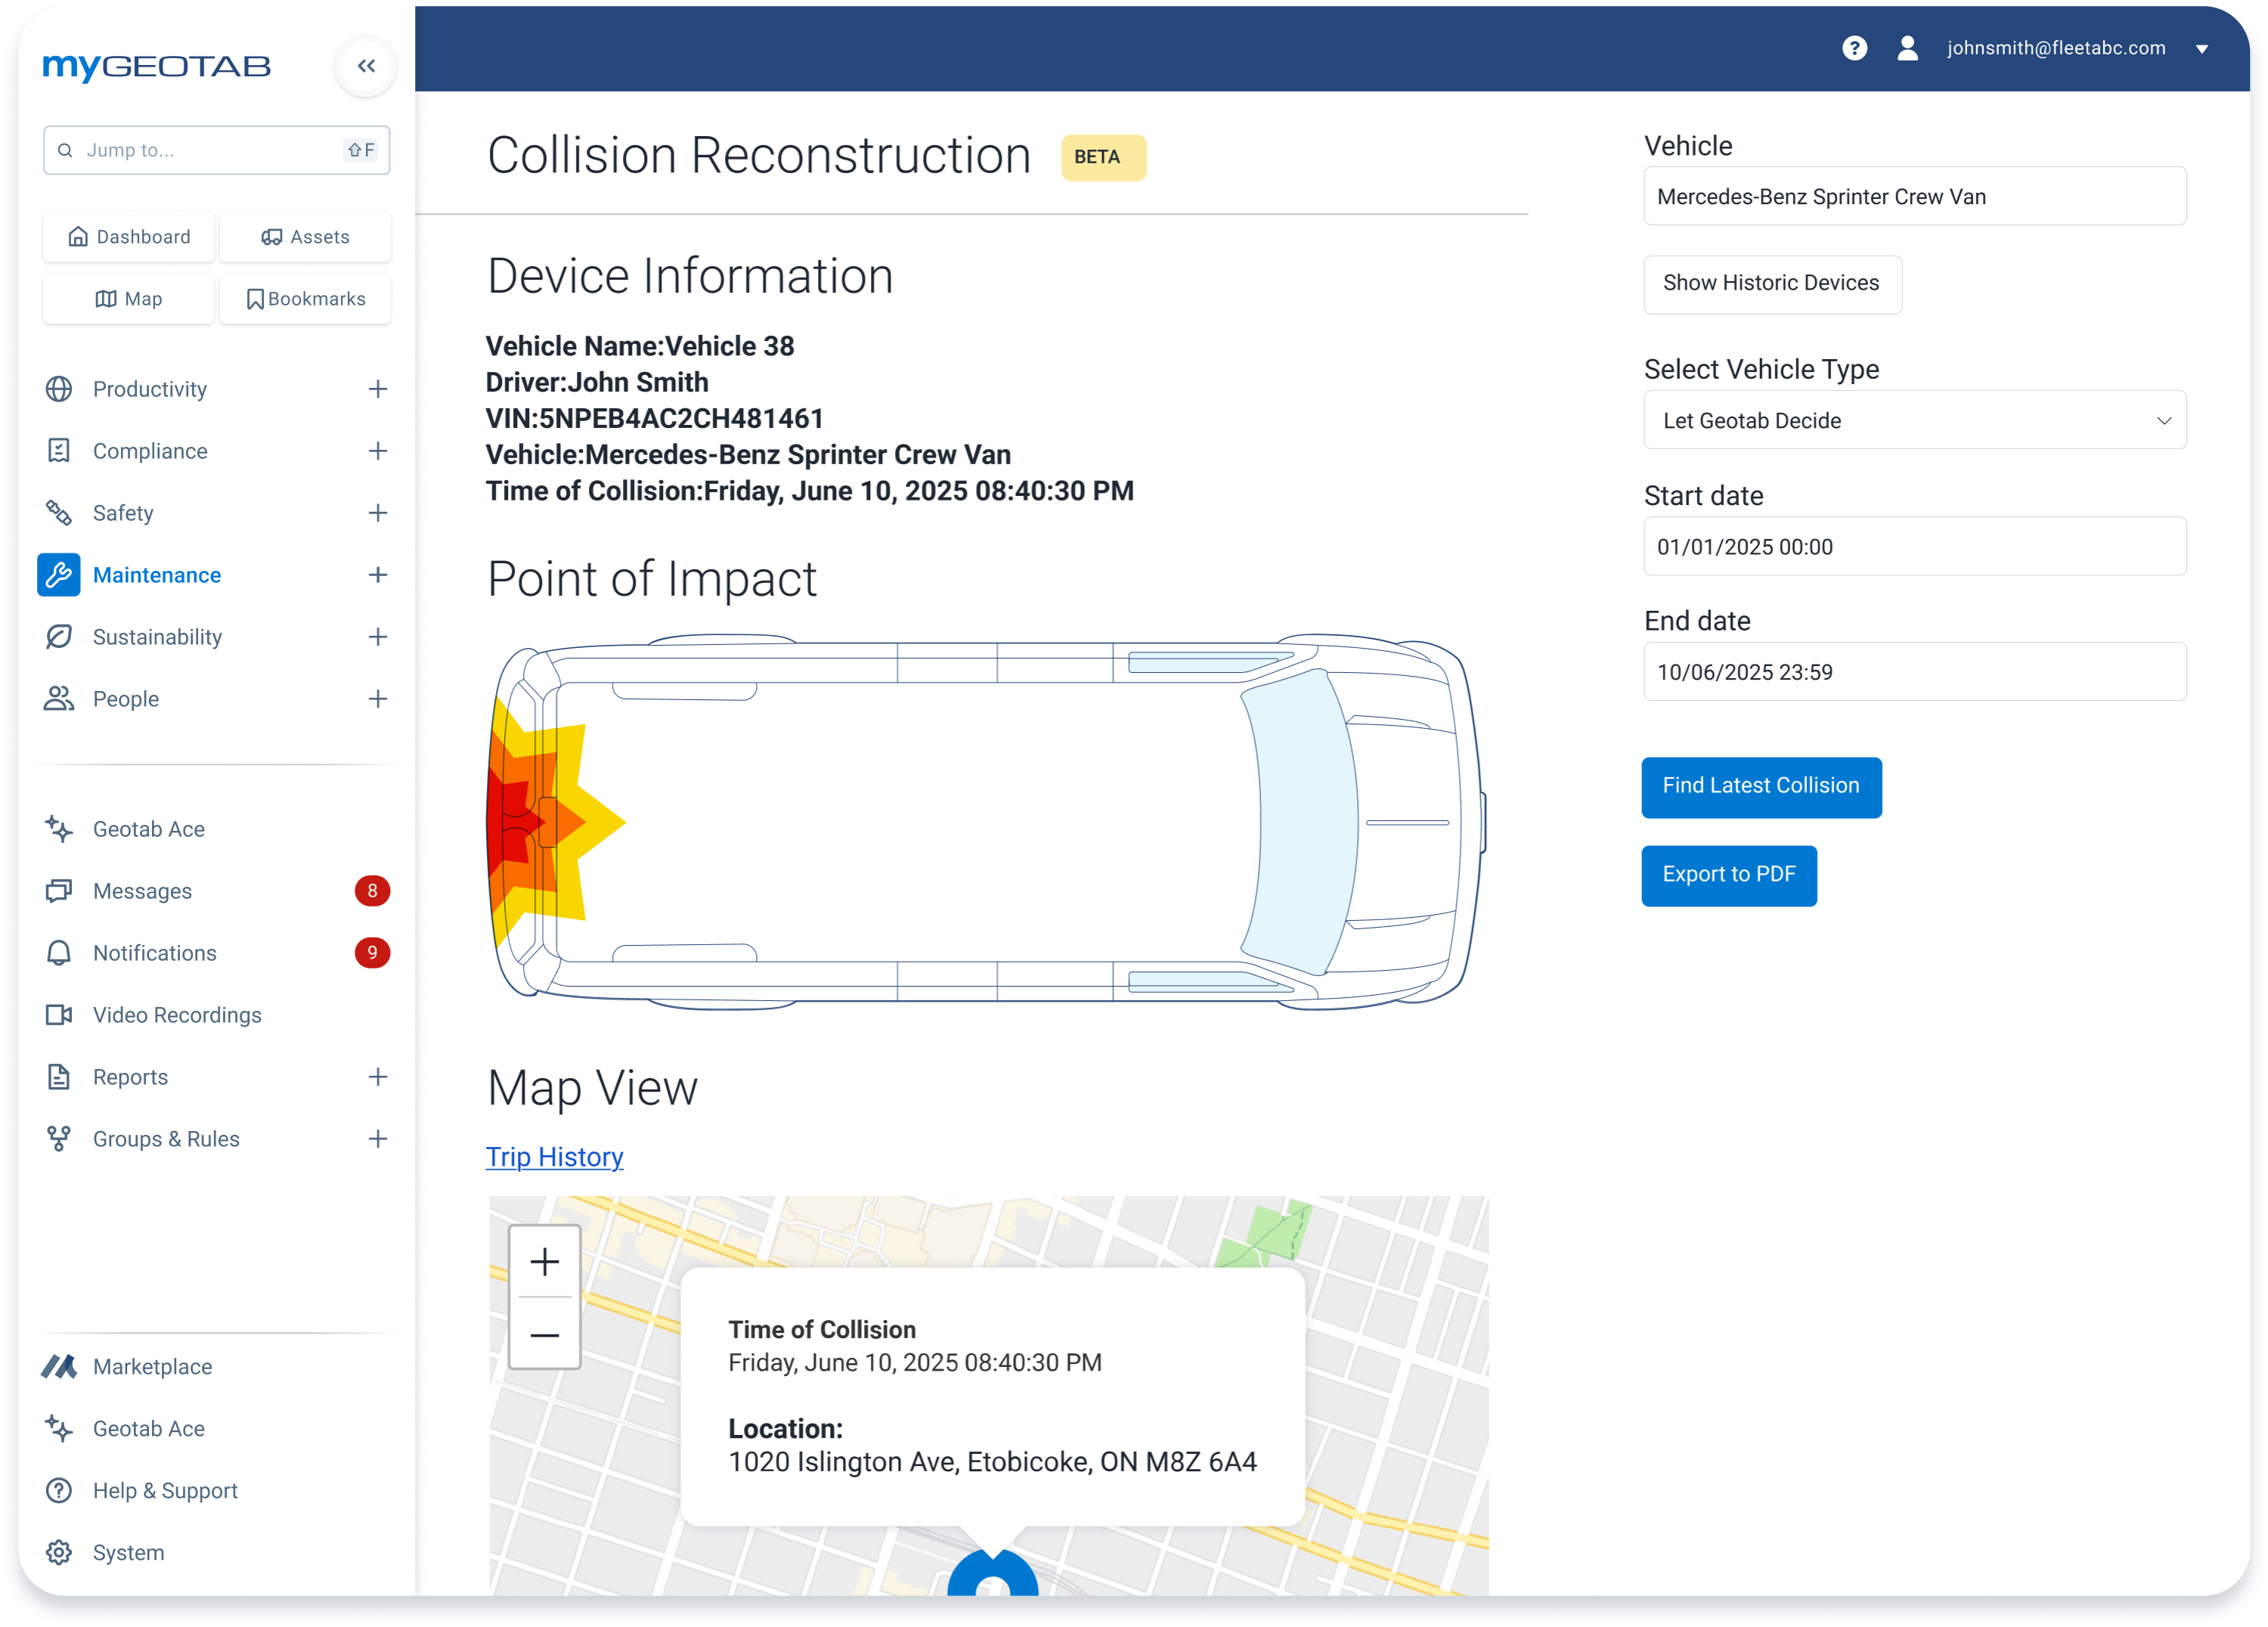Expand the Compliance menu plus

pos(378,451)
